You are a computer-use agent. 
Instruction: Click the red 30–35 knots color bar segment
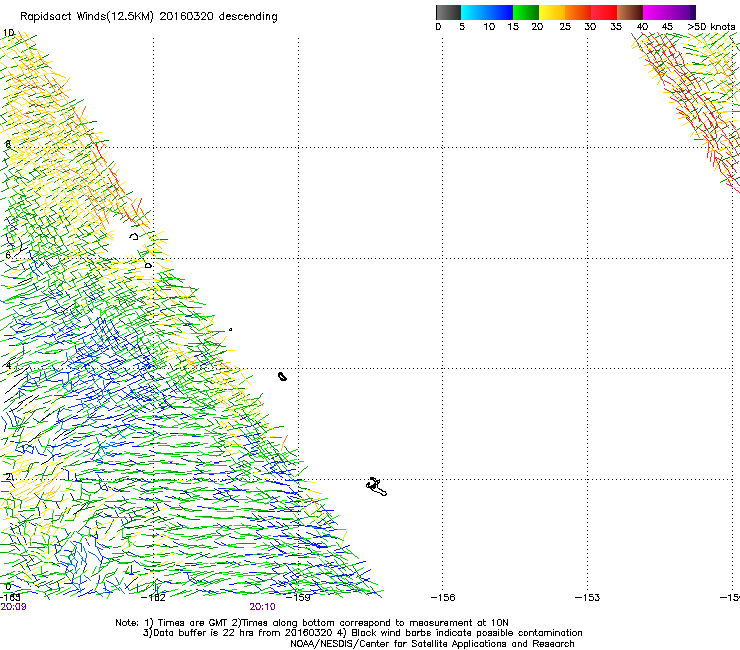(x=604, y=12)
